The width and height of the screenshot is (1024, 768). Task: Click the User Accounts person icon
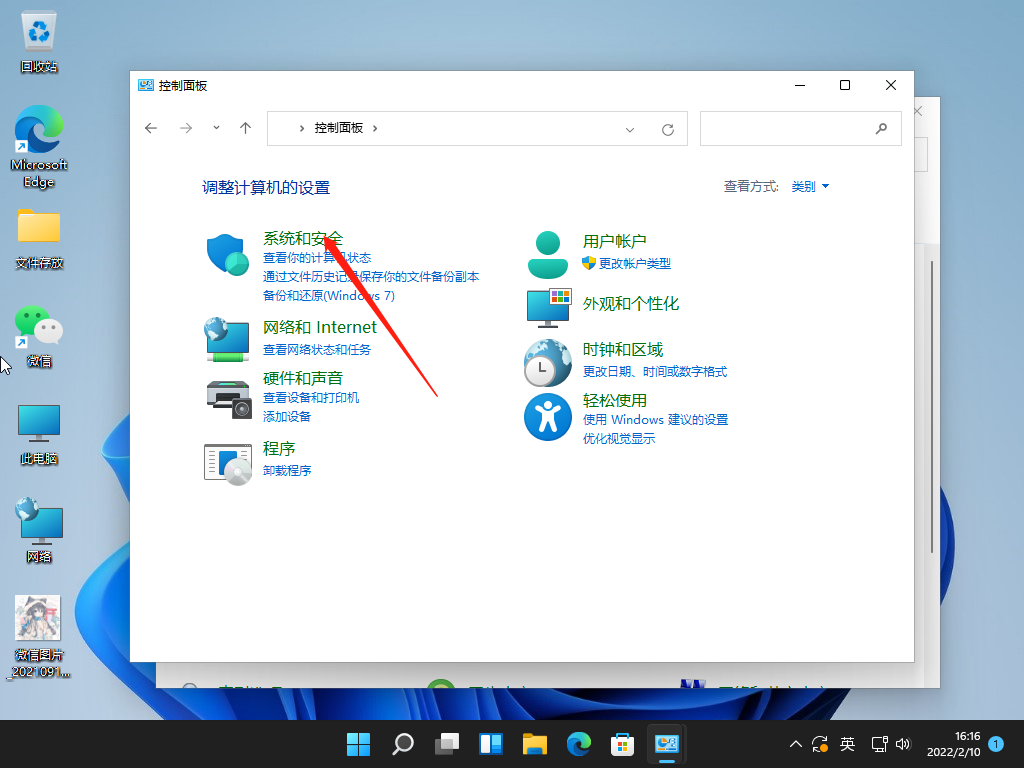coord(547,254)
